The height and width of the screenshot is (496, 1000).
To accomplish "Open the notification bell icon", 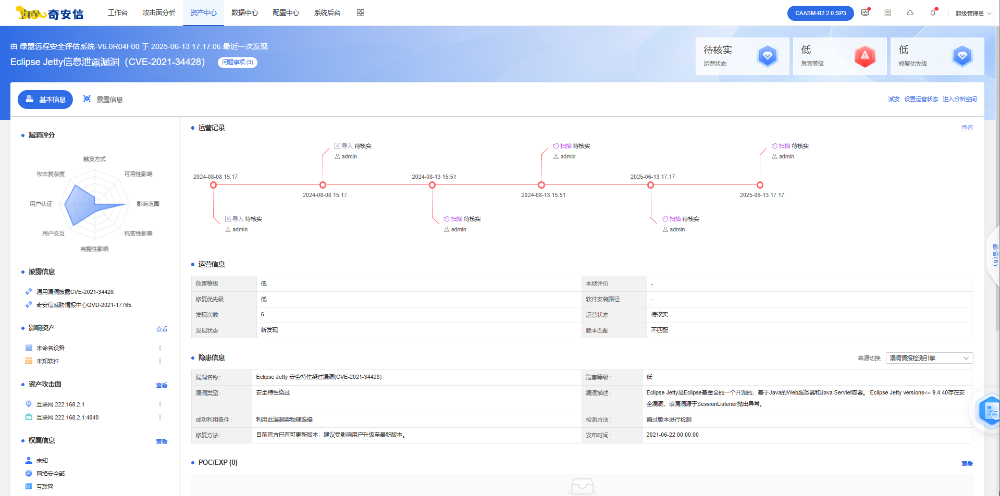I will pyautogui.click(x=933, y=12).
